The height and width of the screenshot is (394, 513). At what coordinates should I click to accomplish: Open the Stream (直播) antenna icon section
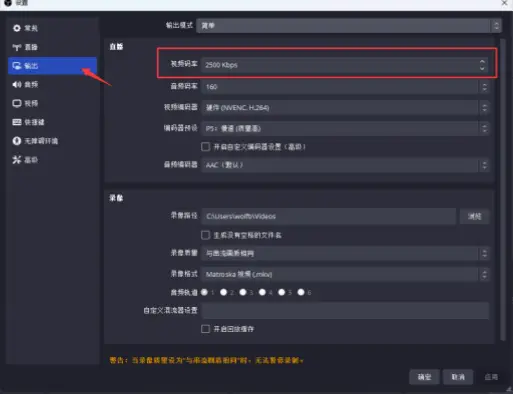[17, 47]
